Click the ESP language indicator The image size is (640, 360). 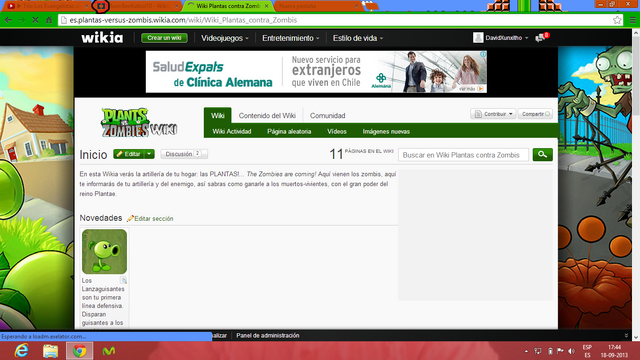(587, 351)
